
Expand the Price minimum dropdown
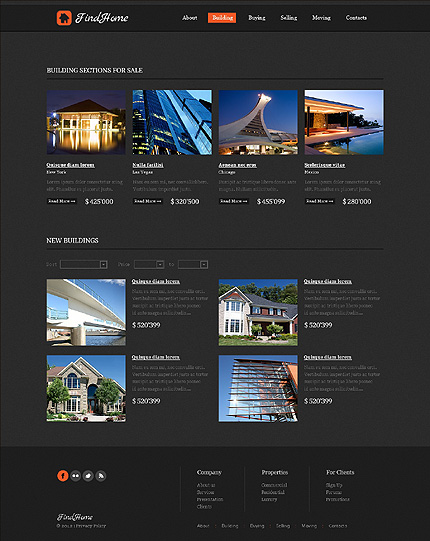(x=149, y=264)
